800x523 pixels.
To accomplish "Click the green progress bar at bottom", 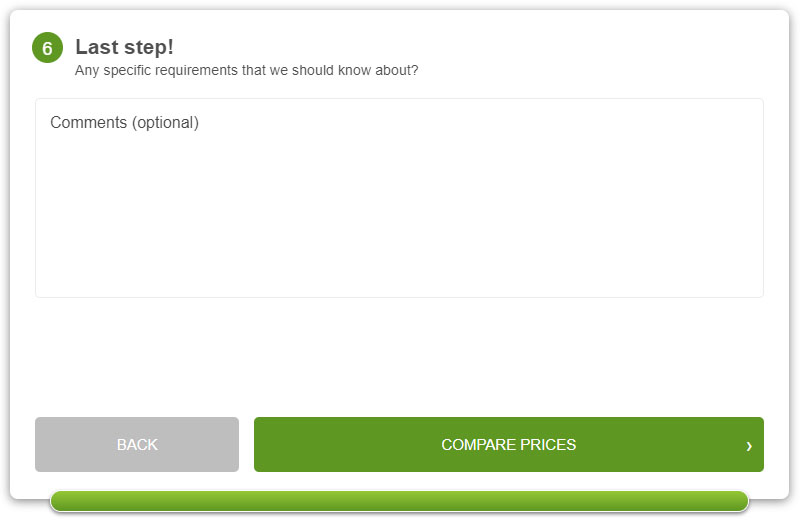I will click(x=399, y=501).
